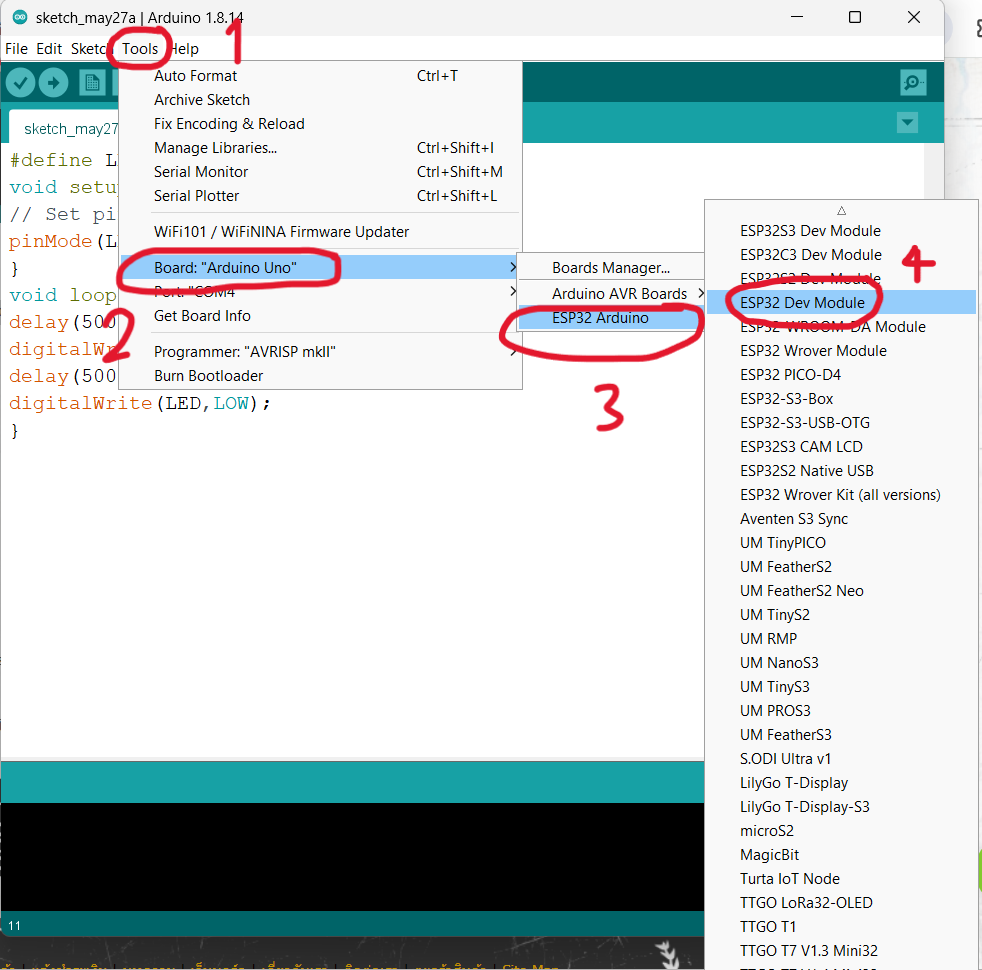
Task: Click line number 11 in status bar
Action: [x=14, y=926]
